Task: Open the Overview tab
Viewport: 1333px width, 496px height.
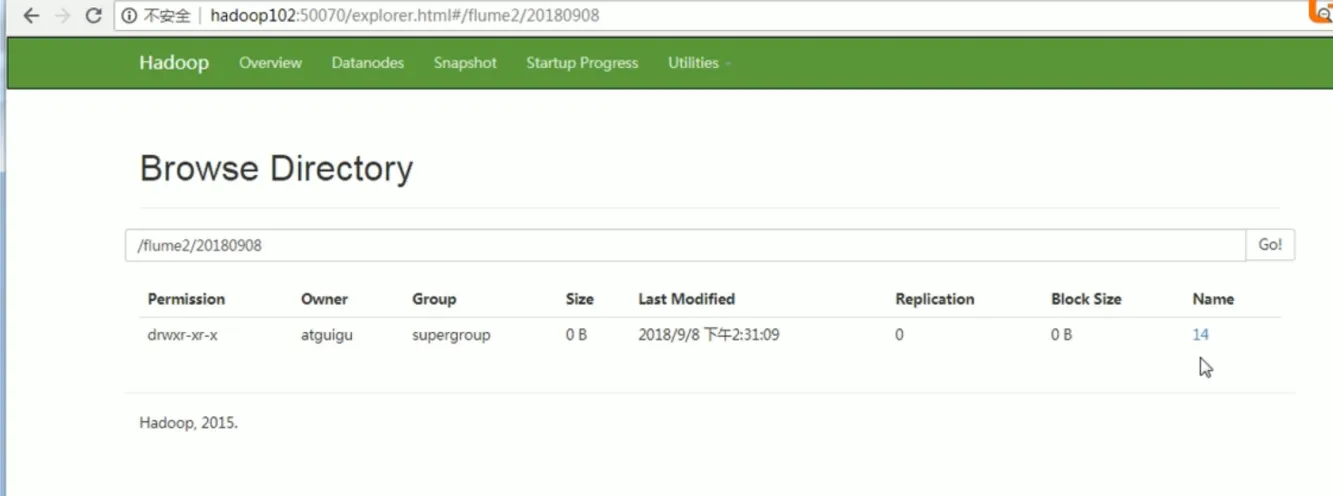Action: [x=270, y=62]
